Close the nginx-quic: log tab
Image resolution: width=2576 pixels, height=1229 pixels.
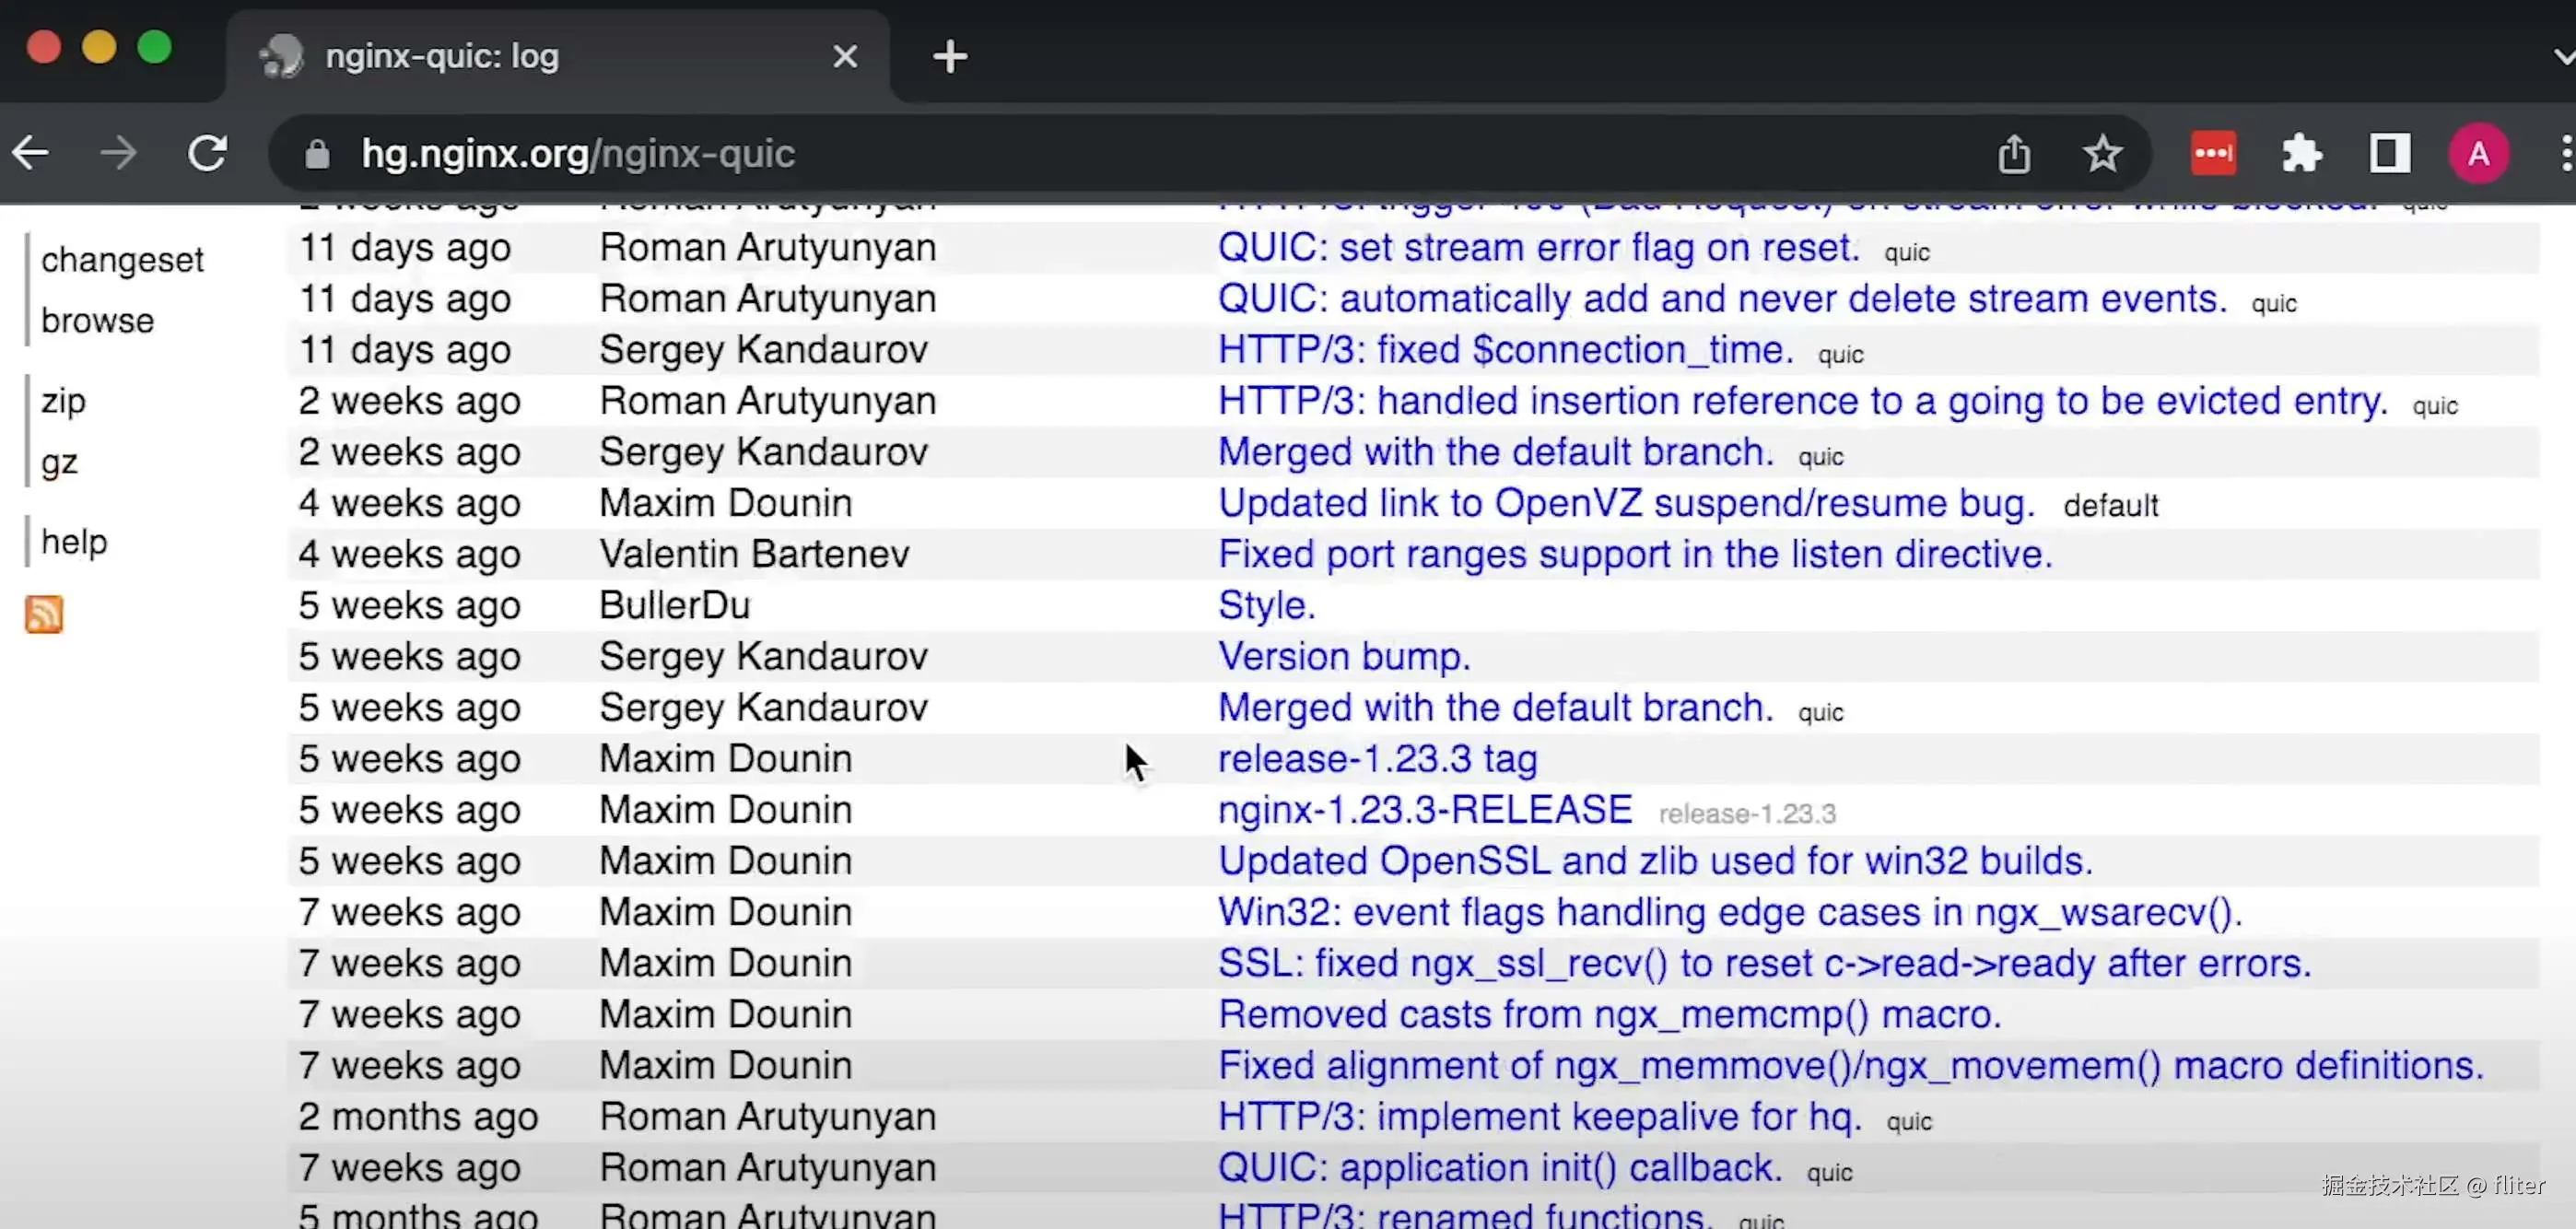click(845, 57)
